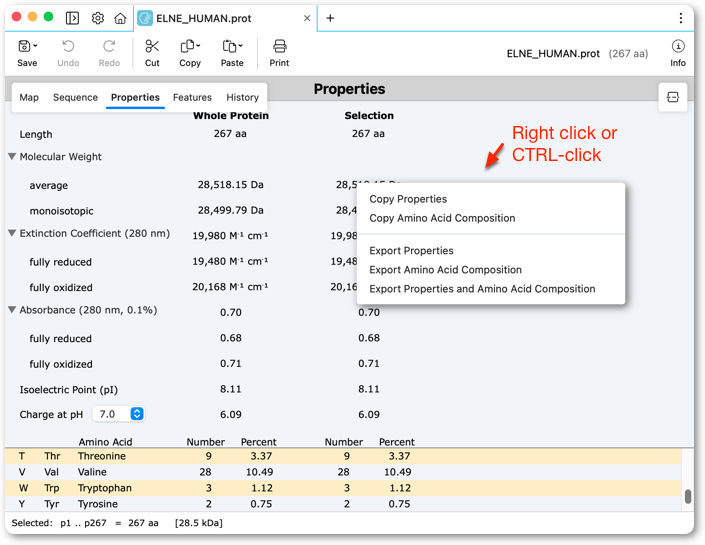Choose Copy Properties from context menu
This screenshot has height=545, width=705.
[408, 199]
